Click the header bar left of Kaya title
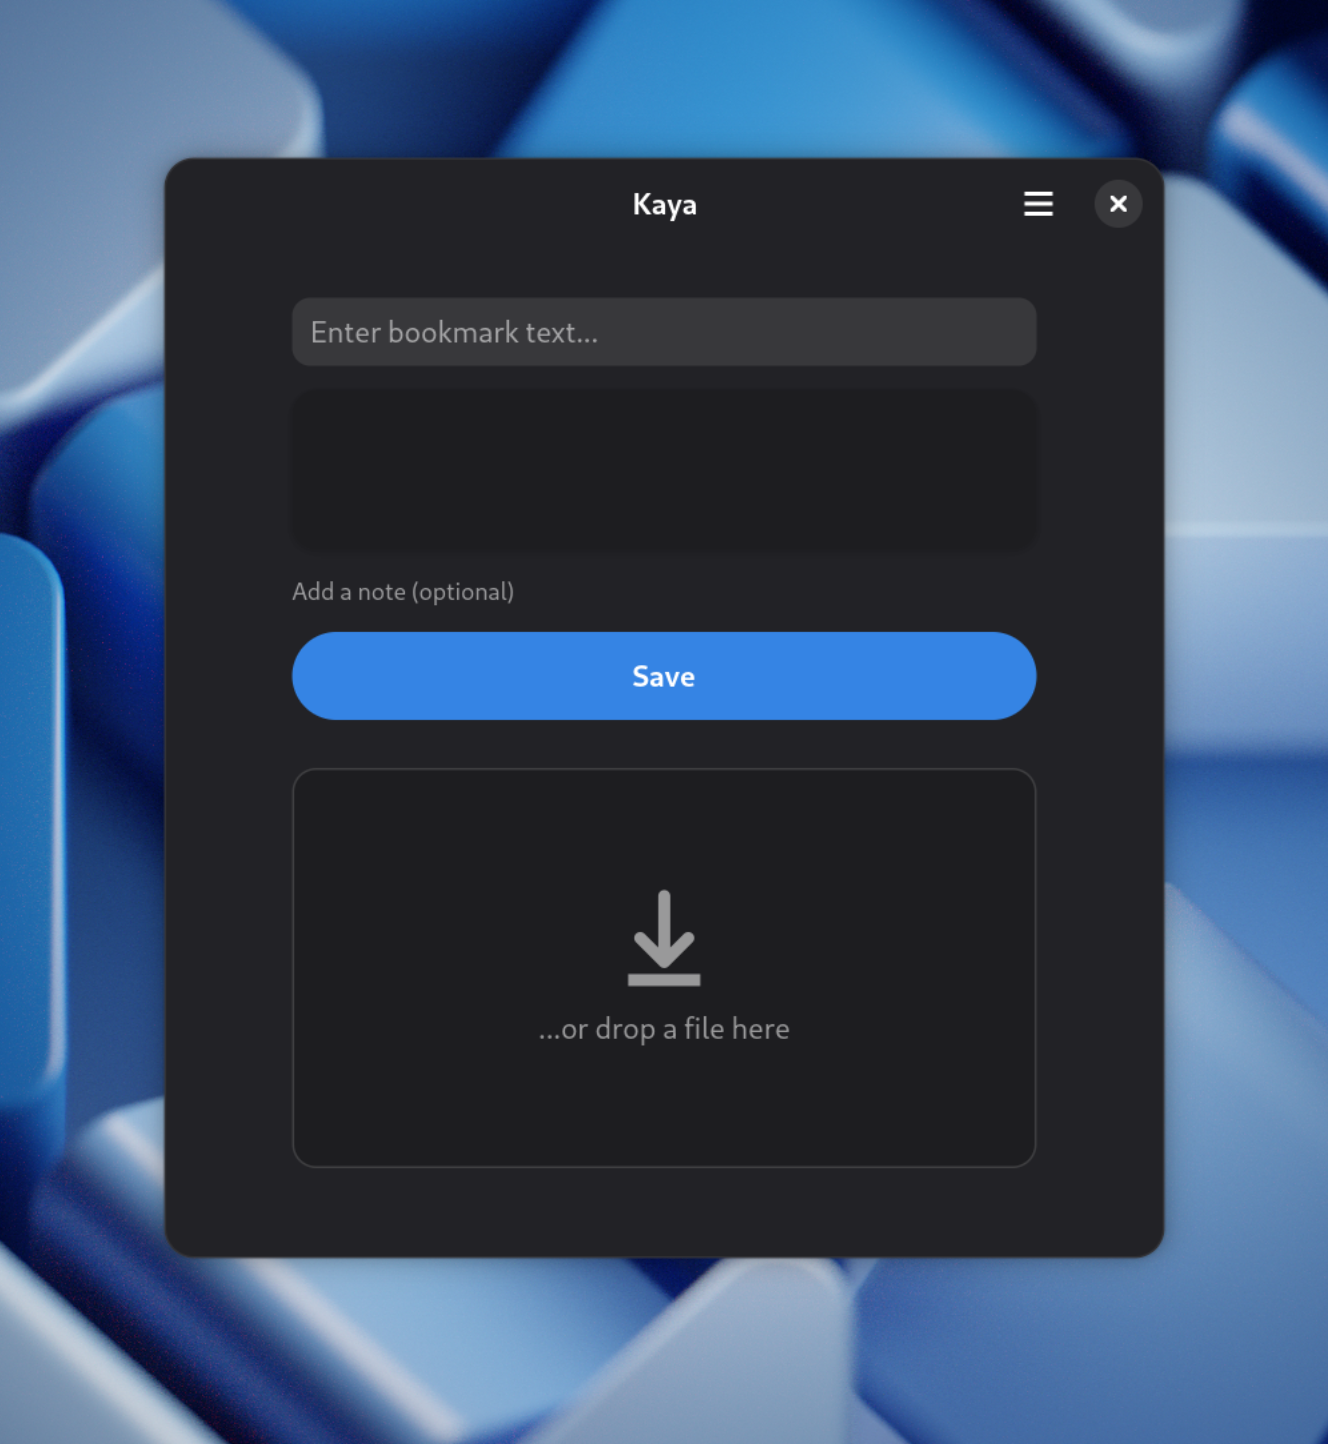The image size is (1328, 1444). click(400, 204)
